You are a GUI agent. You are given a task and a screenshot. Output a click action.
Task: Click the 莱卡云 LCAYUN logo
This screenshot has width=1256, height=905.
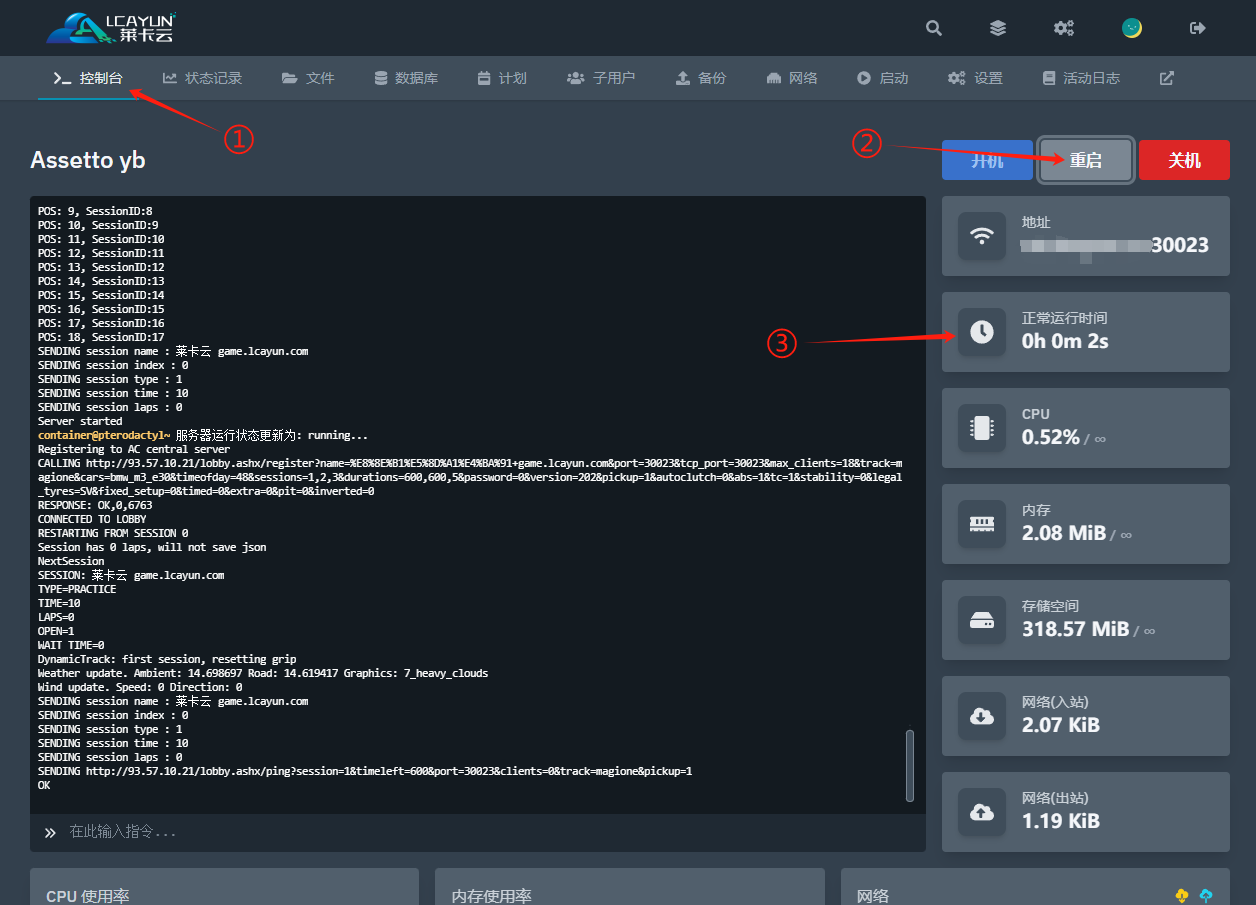pyautogui.click(x=111, y=28)
